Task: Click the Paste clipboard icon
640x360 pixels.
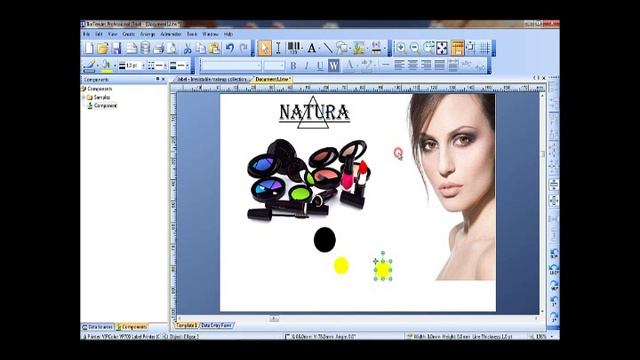Action: tap(214, 48)
